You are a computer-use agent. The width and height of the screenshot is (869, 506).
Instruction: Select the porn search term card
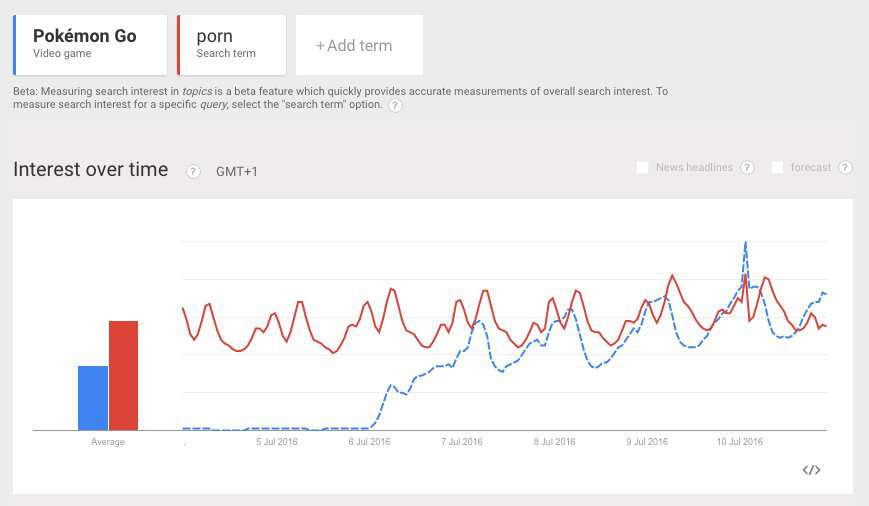[x=230, y=45]
